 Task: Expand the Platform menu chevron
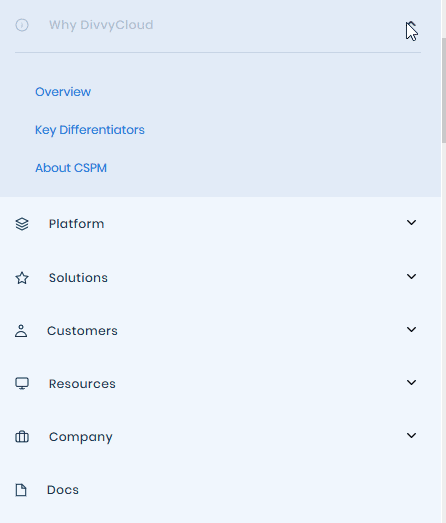(411, 222)
